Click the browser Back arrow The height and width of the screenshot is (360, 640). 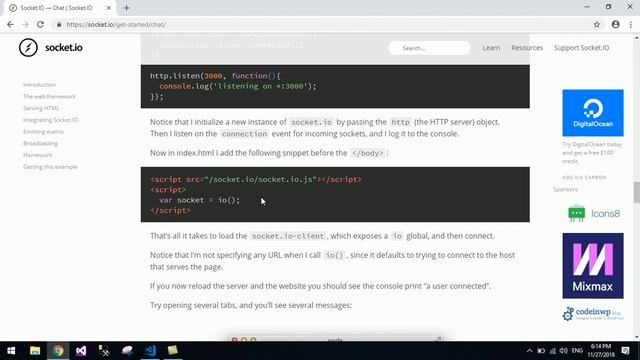click(x=10, y=24)
